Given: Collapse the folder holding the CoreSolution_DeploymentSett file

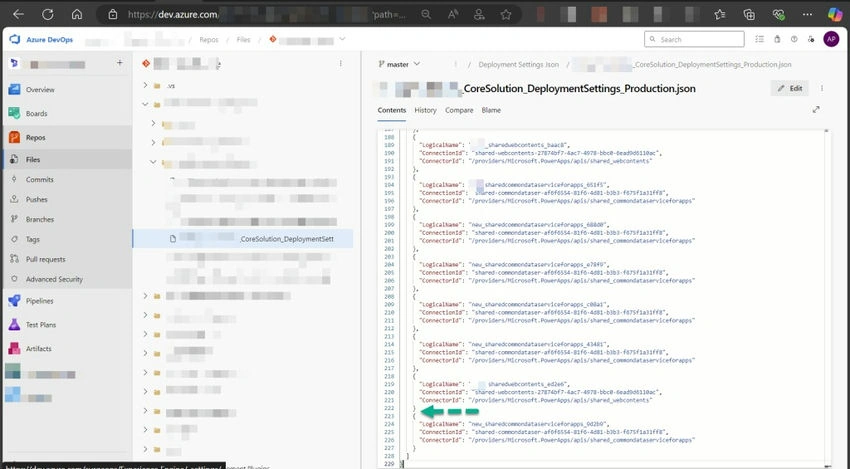Looking at the screenshot, I should coord(153,162).
